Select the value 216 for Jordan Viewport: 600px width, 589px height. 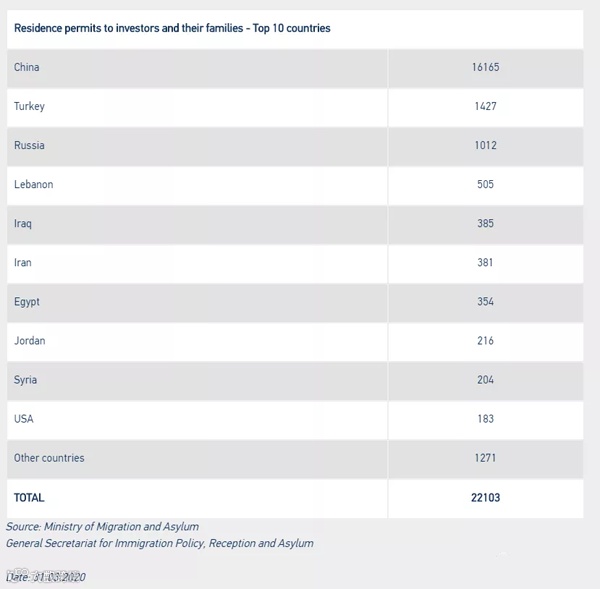485,340
